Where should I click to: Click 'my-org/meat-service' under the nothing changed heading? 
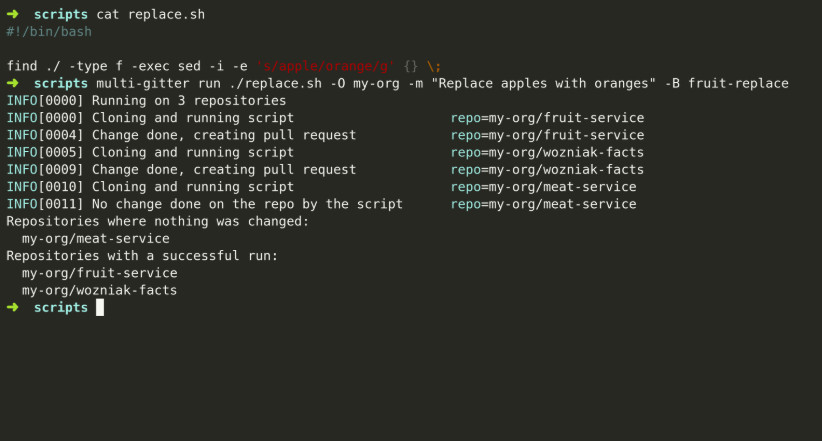95,238
